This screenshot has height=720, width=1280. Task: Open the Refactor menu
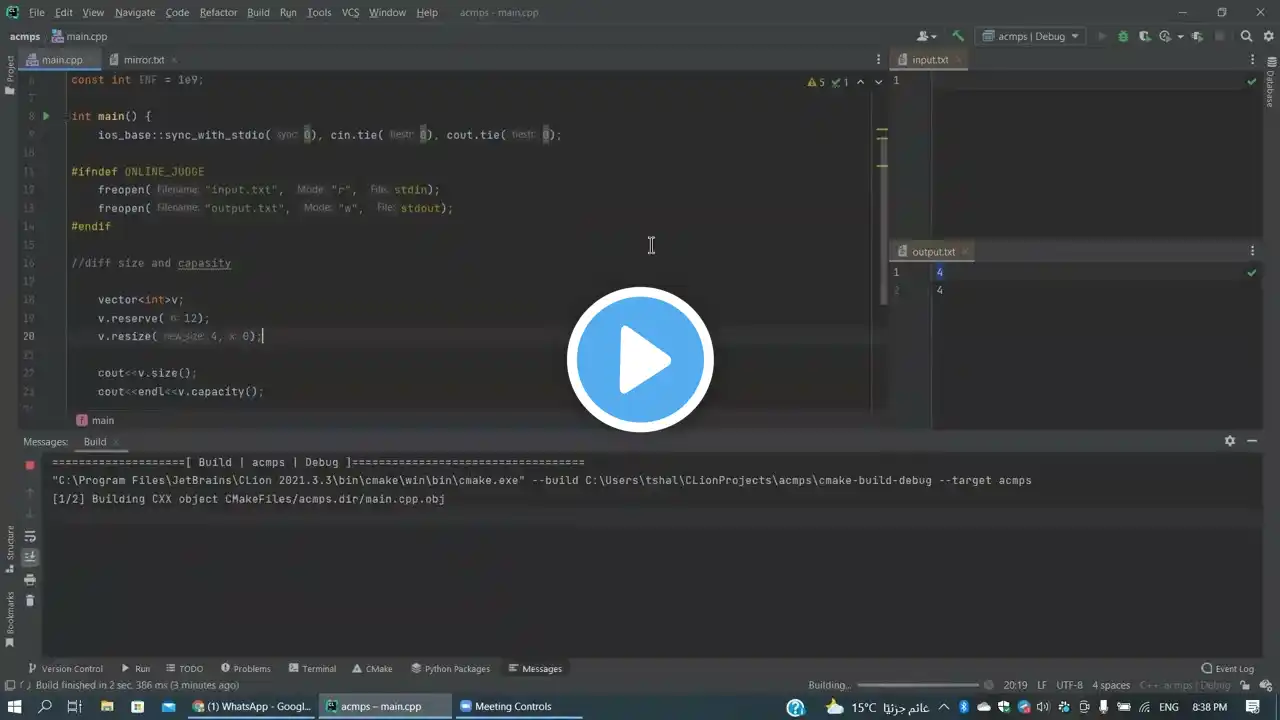(x=218, y=12)
